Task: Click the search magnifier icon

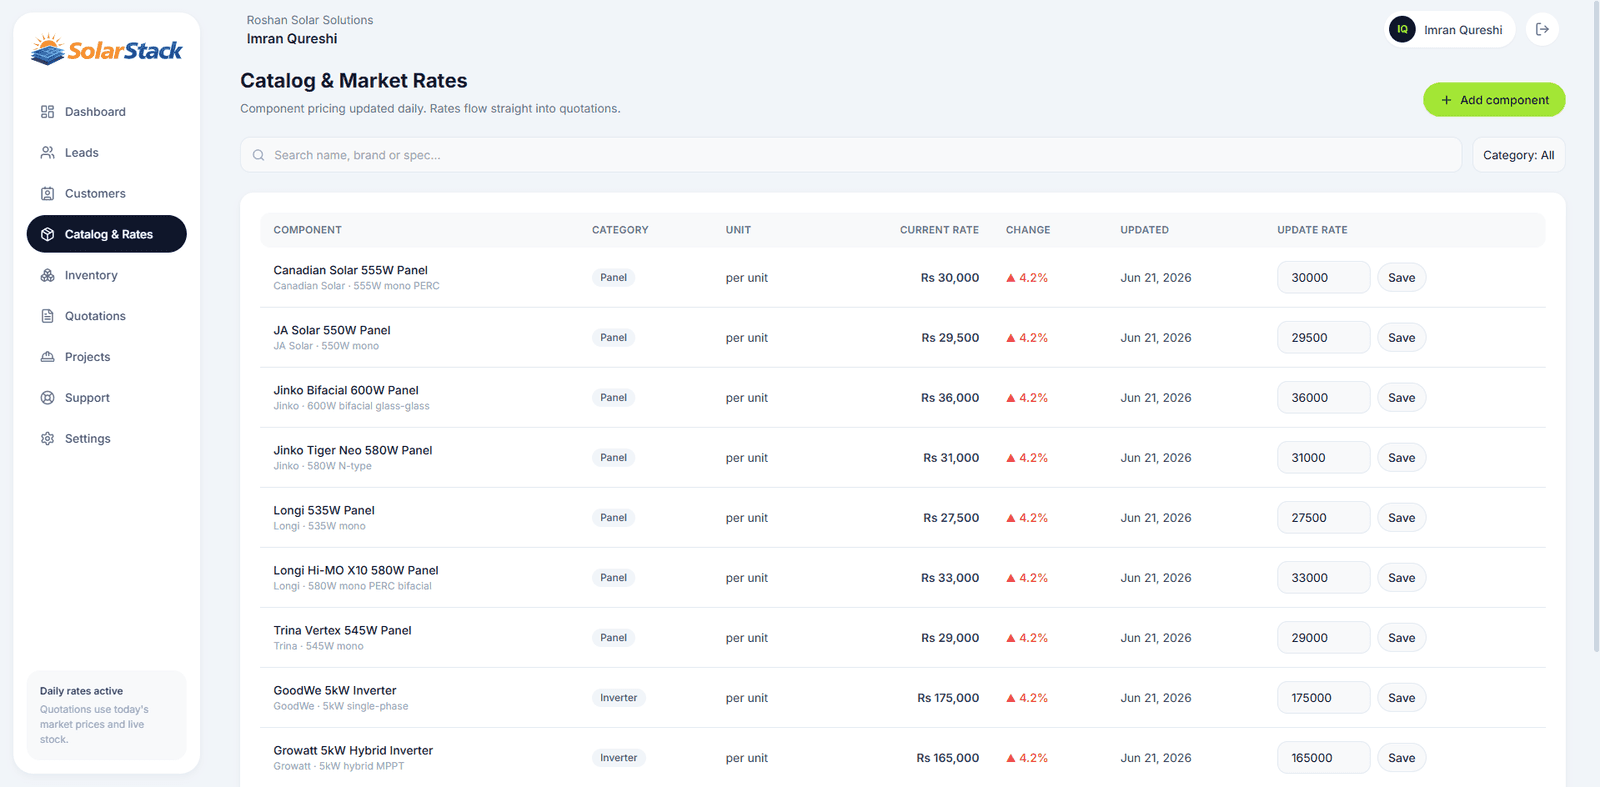Action: [x=259, y=155]
